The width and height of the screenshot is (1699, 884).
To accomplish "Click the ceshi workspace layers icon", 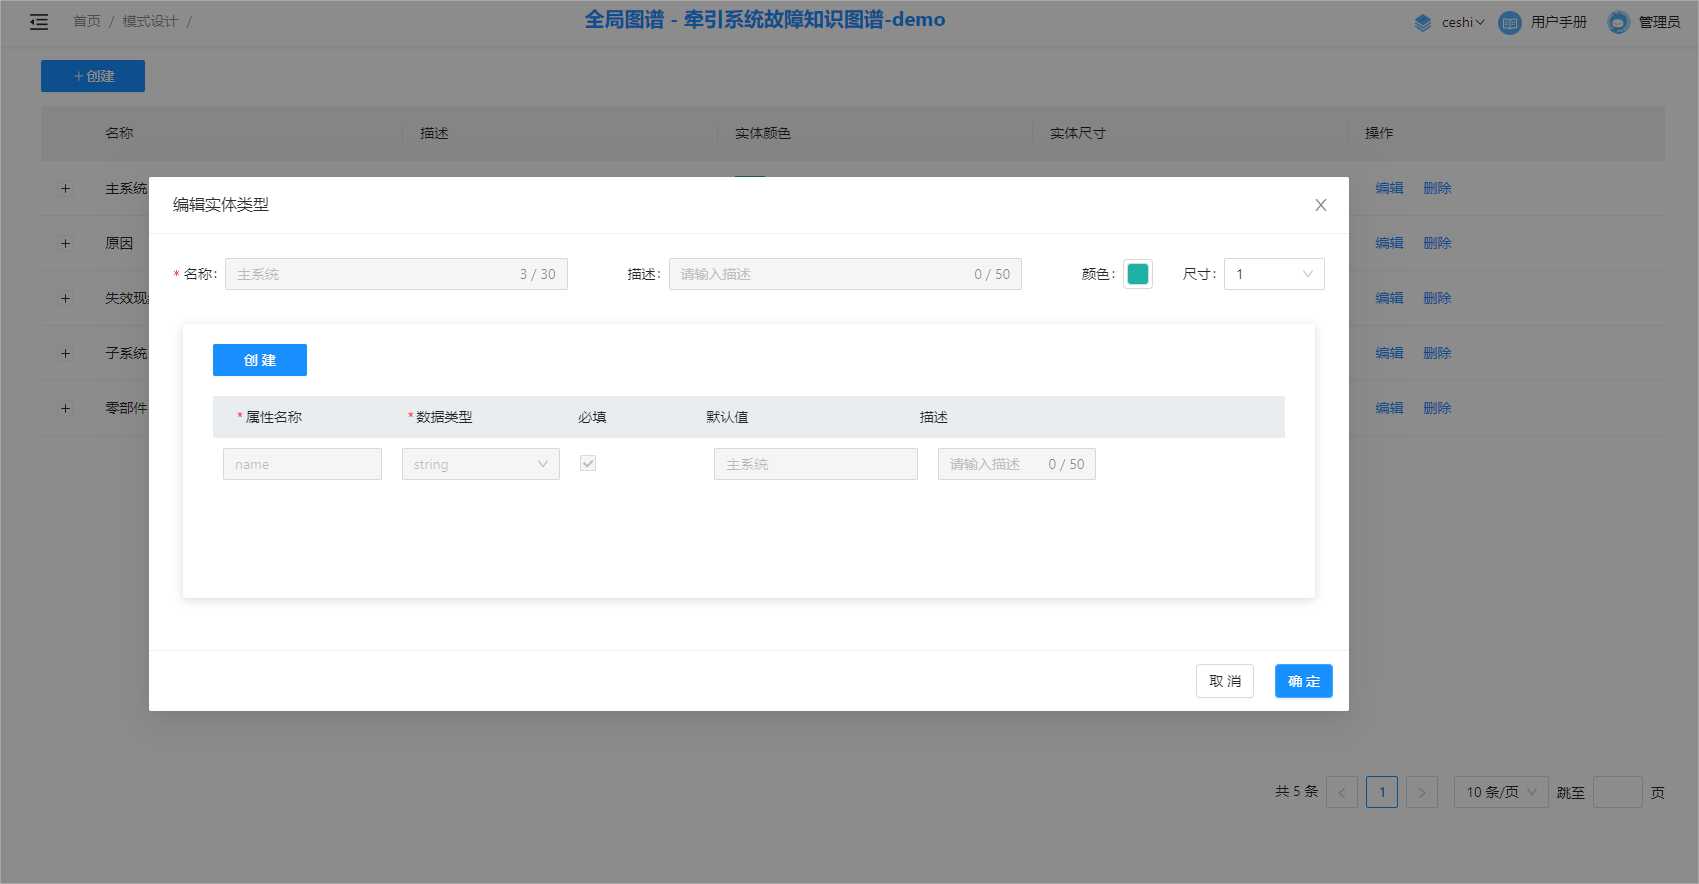I will [1422, 22].
